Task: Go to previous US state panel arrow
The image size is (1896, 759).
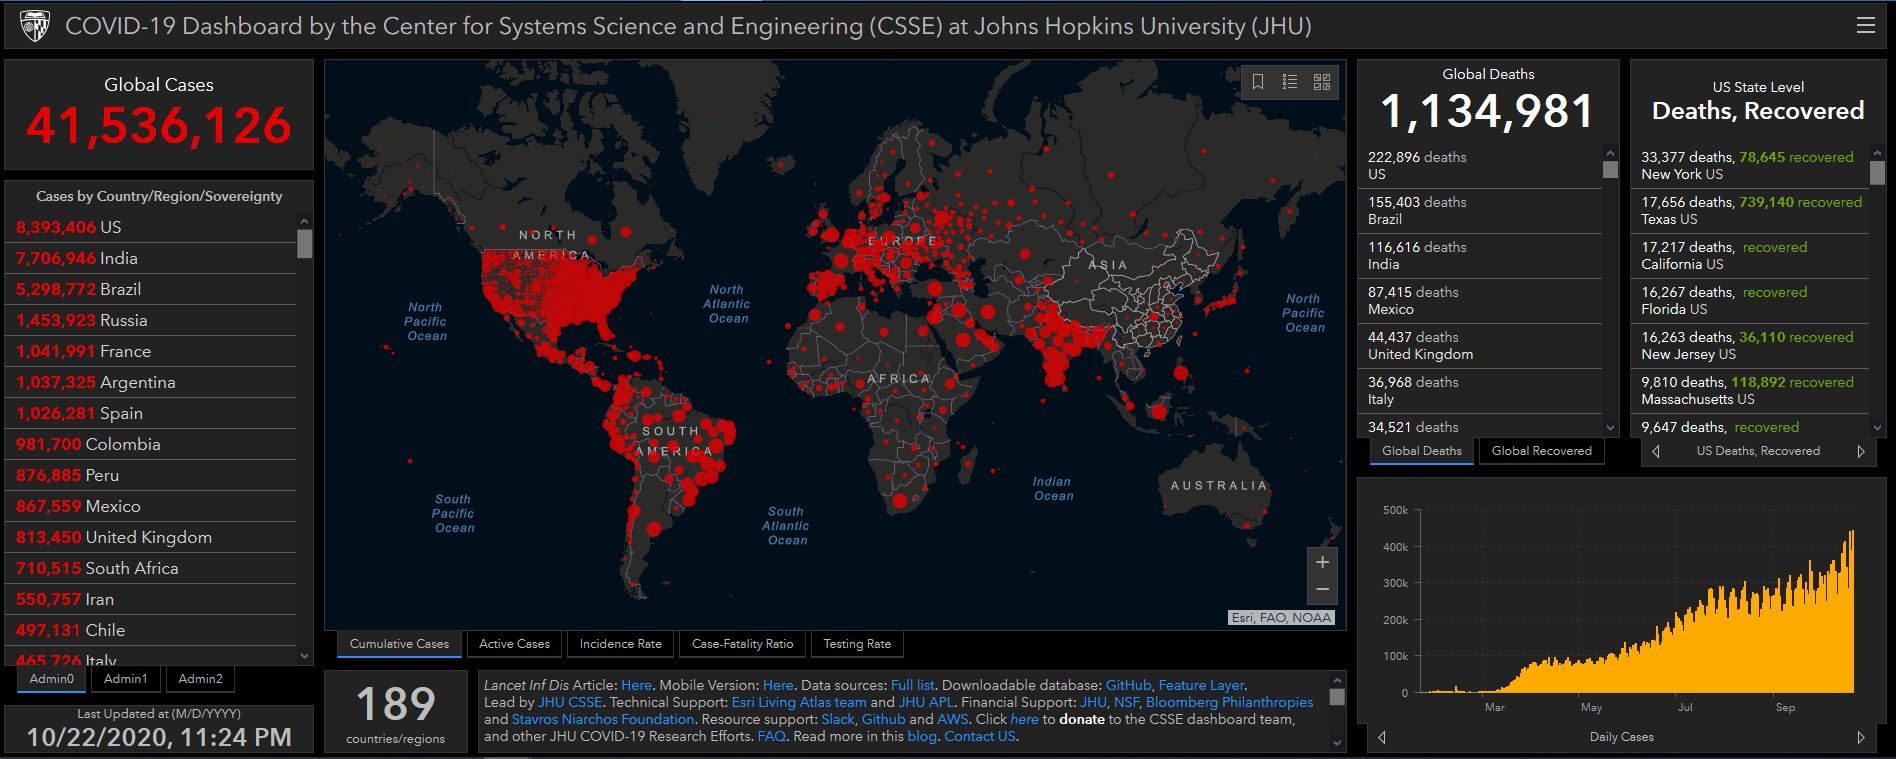Action: (1656, 451)
